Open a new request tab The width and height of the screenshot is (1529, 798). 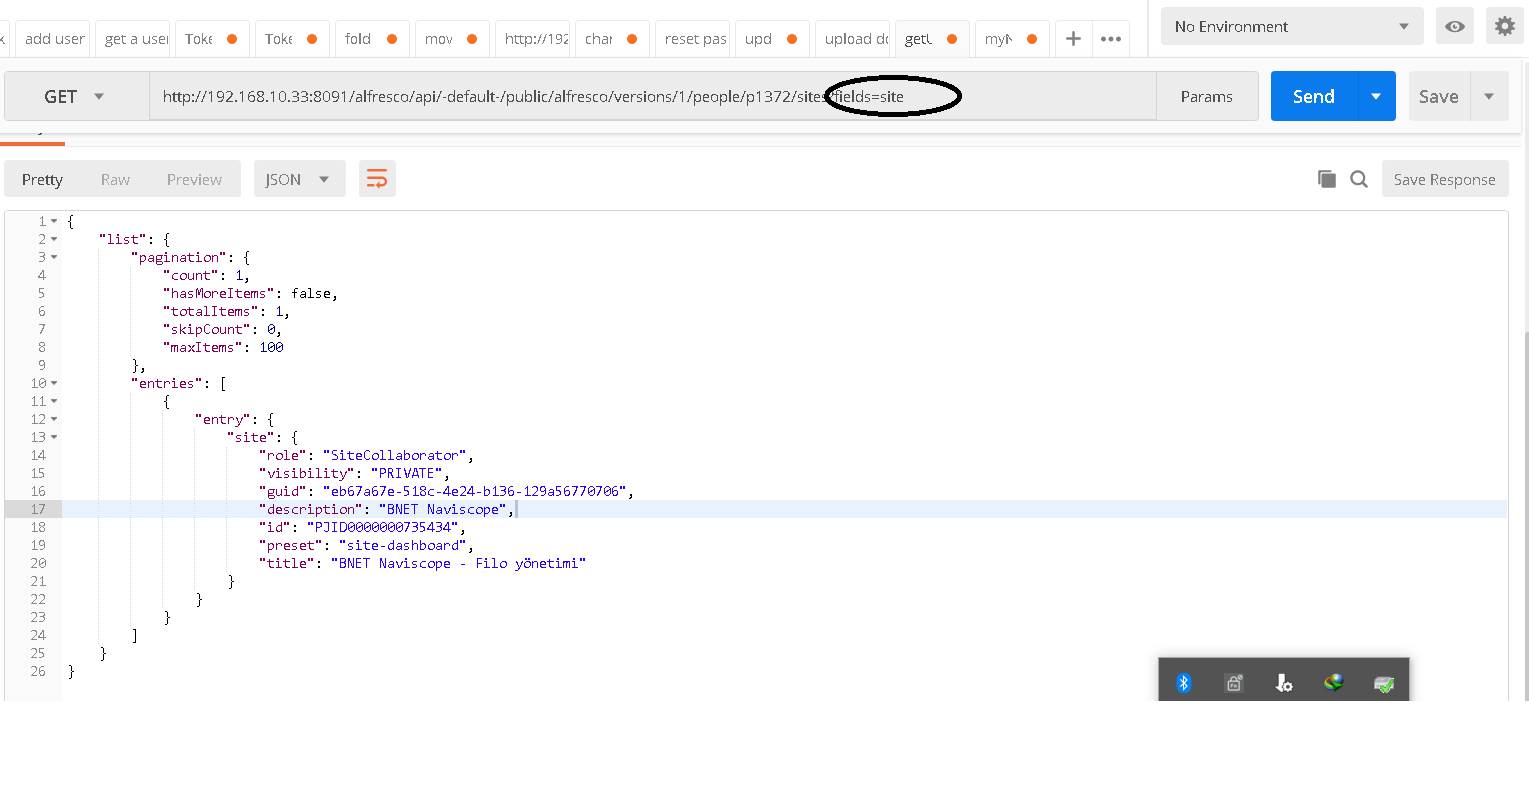pos(1073,39)
